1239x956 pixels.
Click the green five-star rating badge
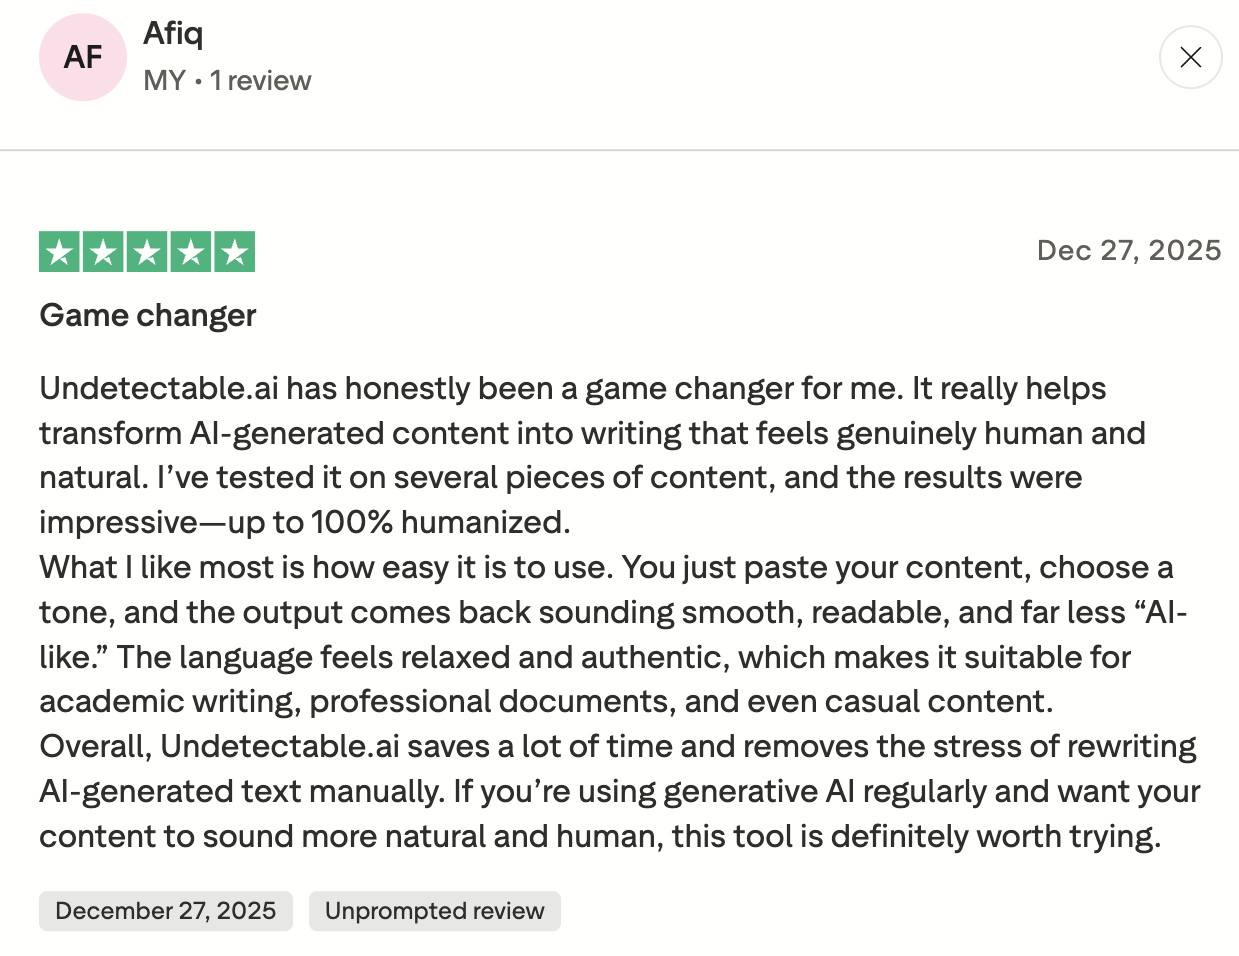147,251
